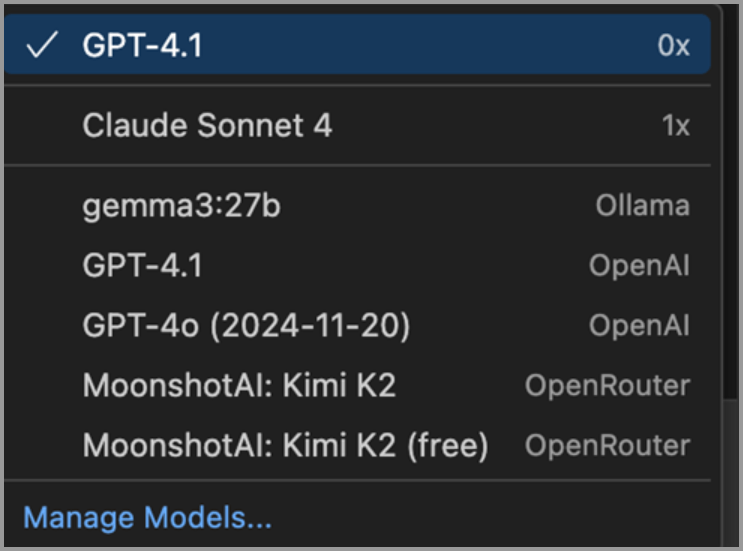
Task: Pick the GPT-4.1 entry from OpenAI
Action: tap(143, 265)
